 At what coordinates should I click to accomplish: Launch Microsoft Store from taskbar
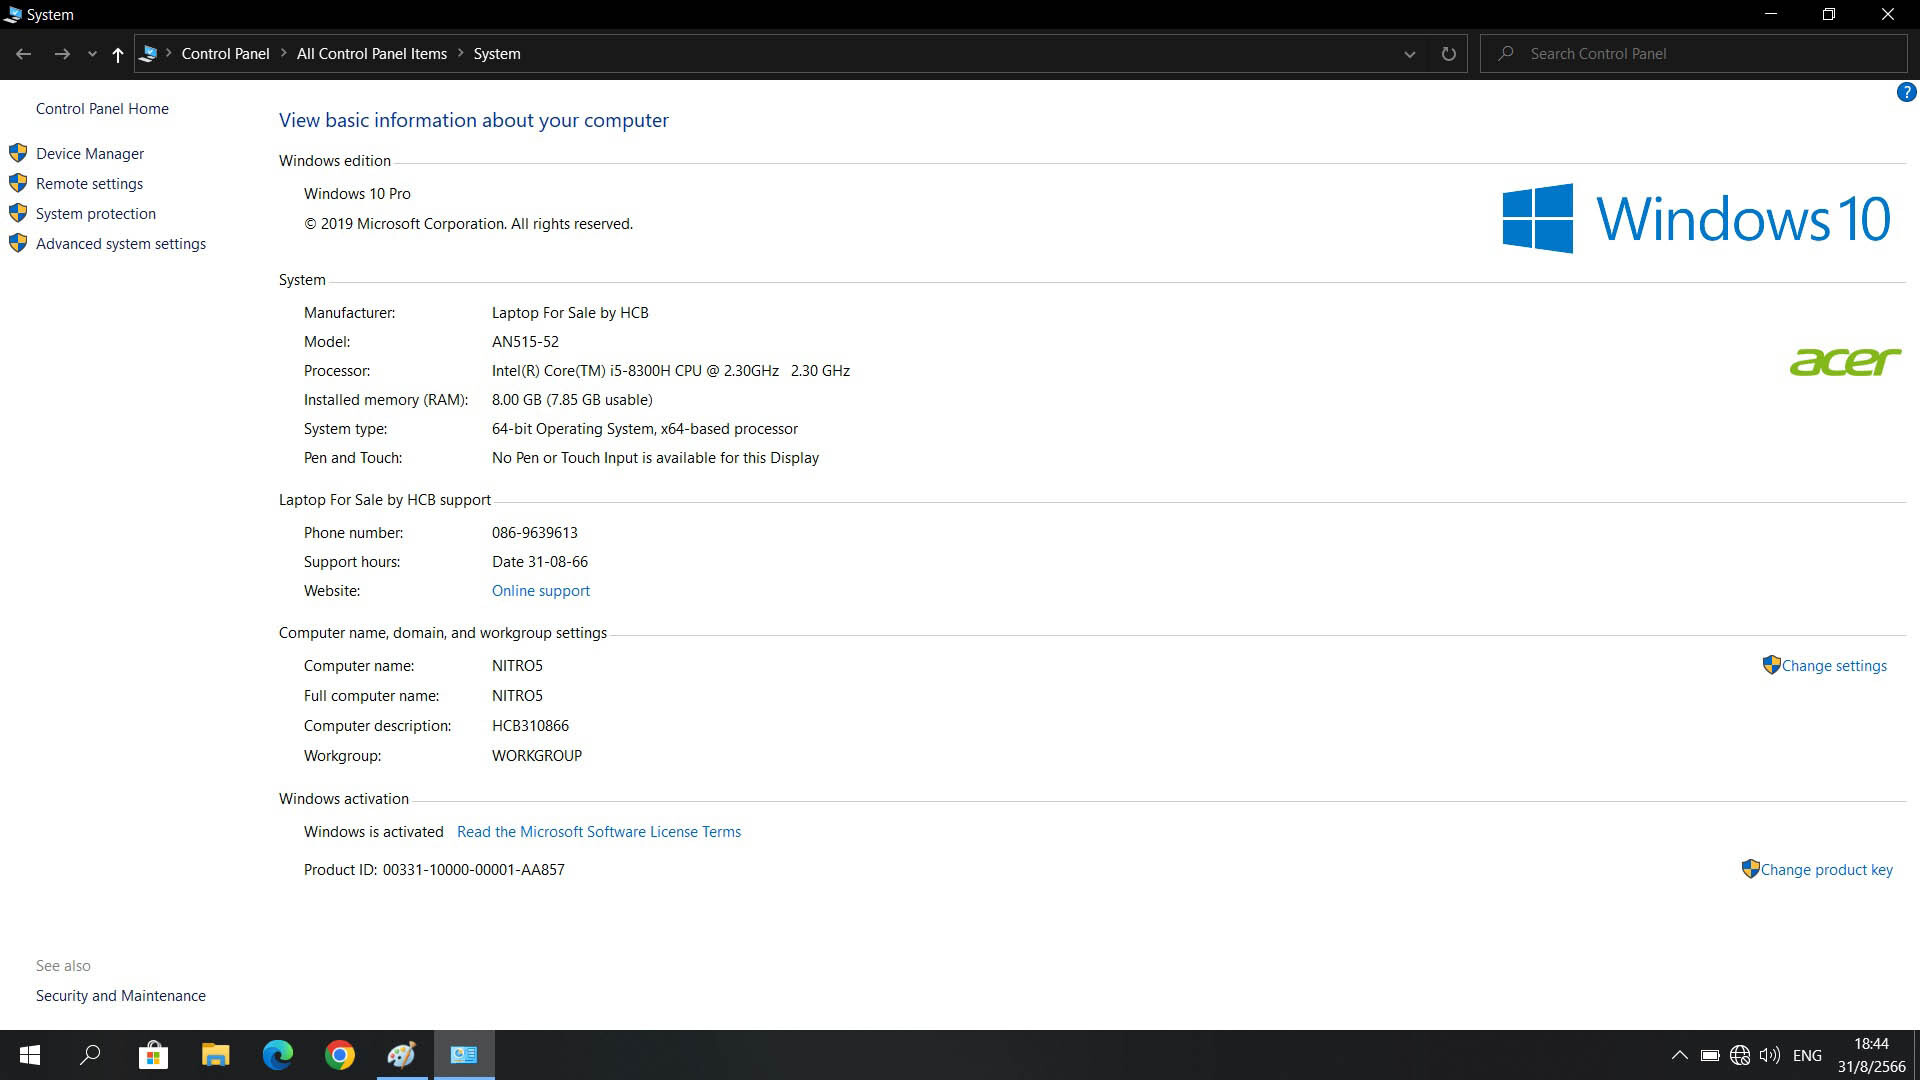coord(153,1055)
